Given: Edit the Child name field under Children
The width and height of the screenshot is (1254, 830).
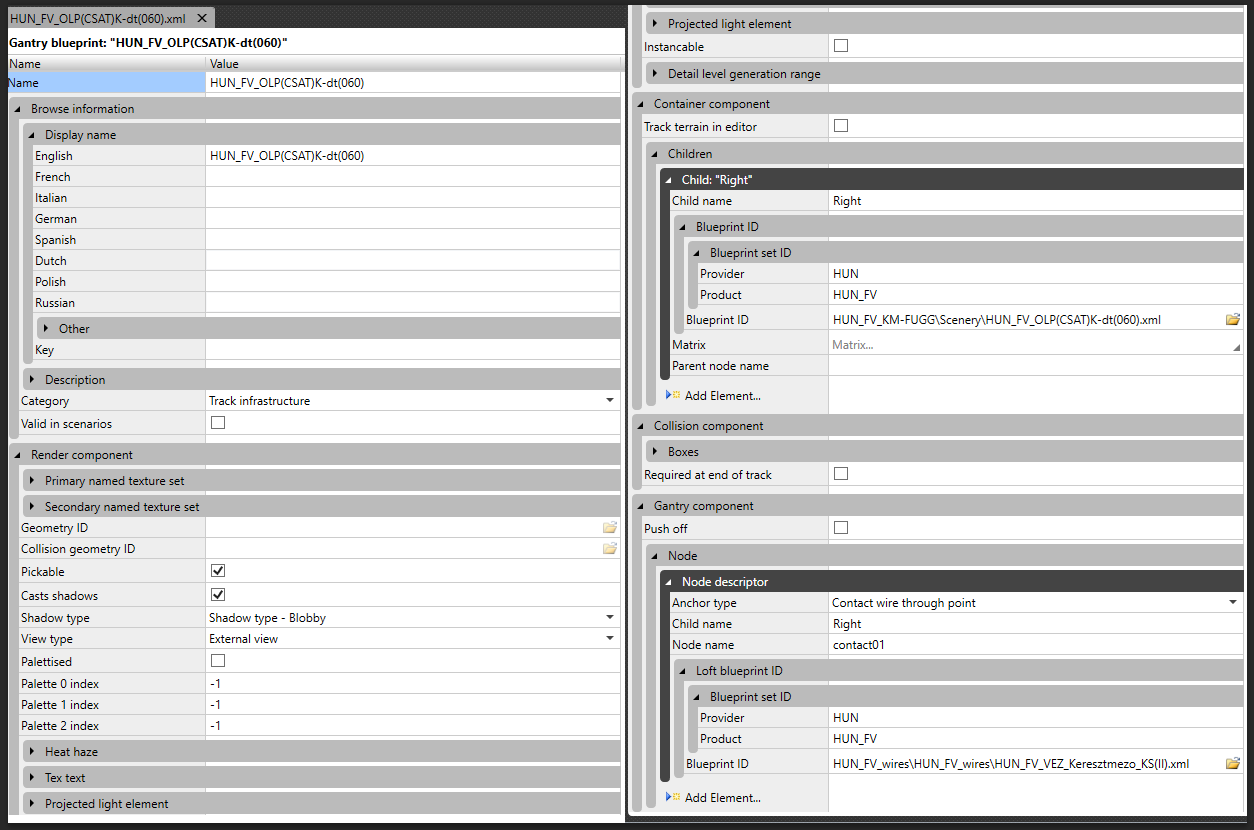Looking at the screenshot, I should tap(1036, 201).
